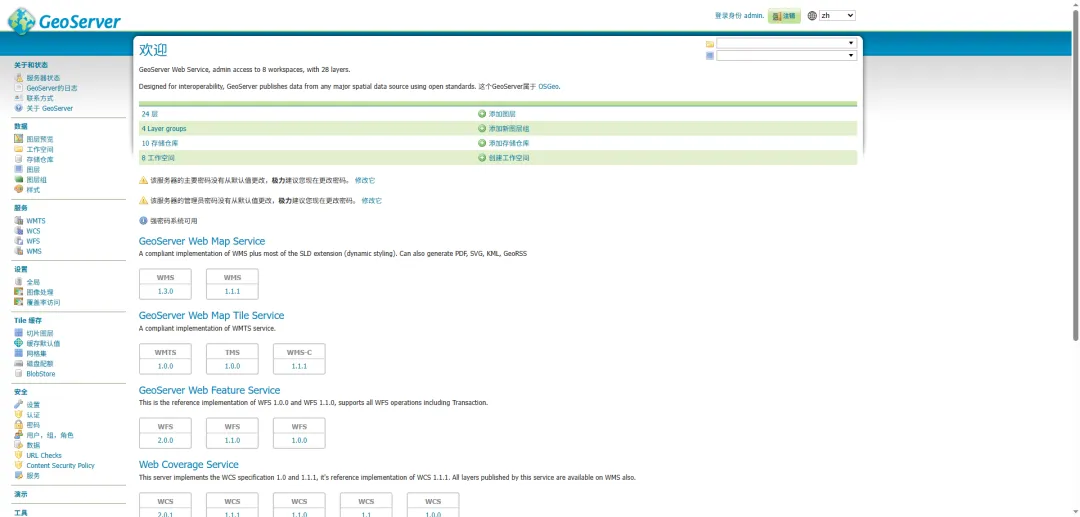Click the OSGeo link
Screen dimensions: 1080x517
548,87
